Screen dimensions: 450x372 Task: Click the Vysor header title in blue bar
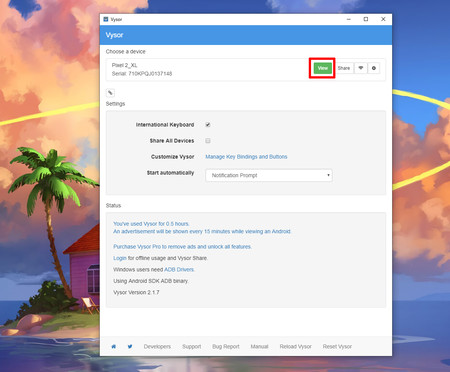click(x=114, y=35)
